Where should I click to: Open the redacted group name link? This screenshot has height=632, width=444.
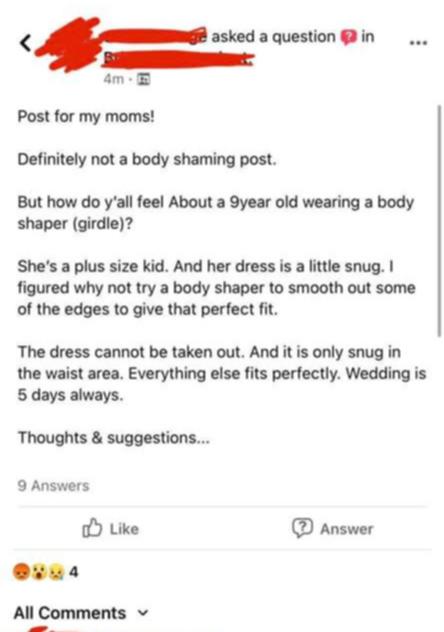pos(178,59)
